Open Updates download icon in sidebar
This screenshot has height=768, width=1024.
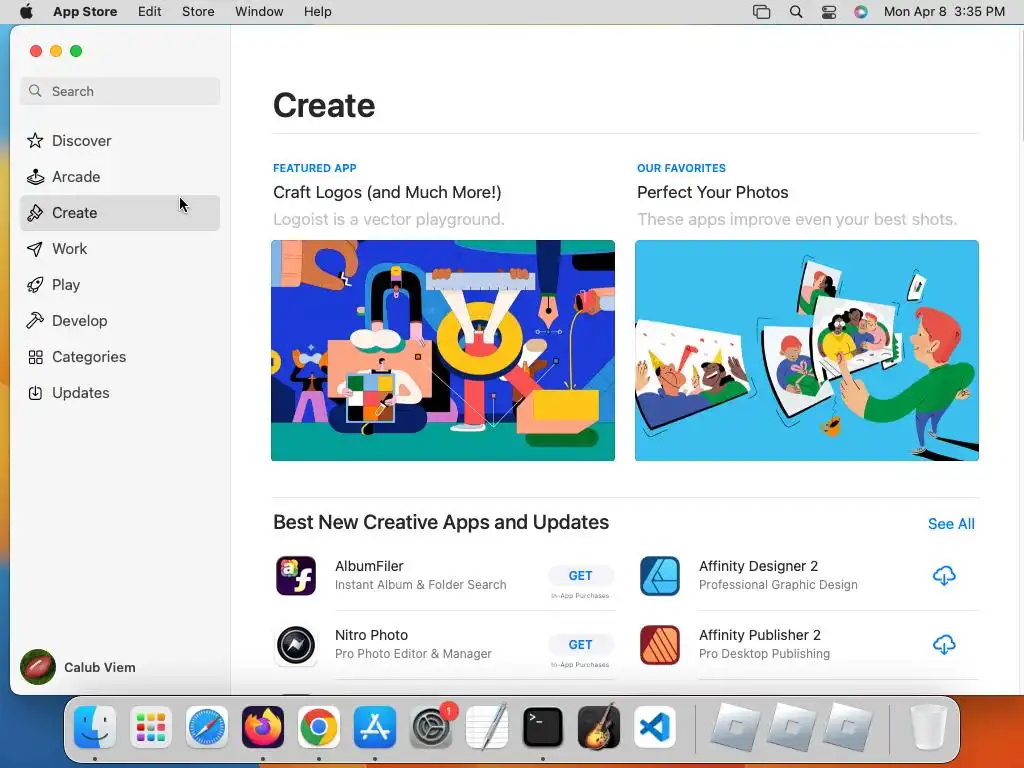[35, 392]
